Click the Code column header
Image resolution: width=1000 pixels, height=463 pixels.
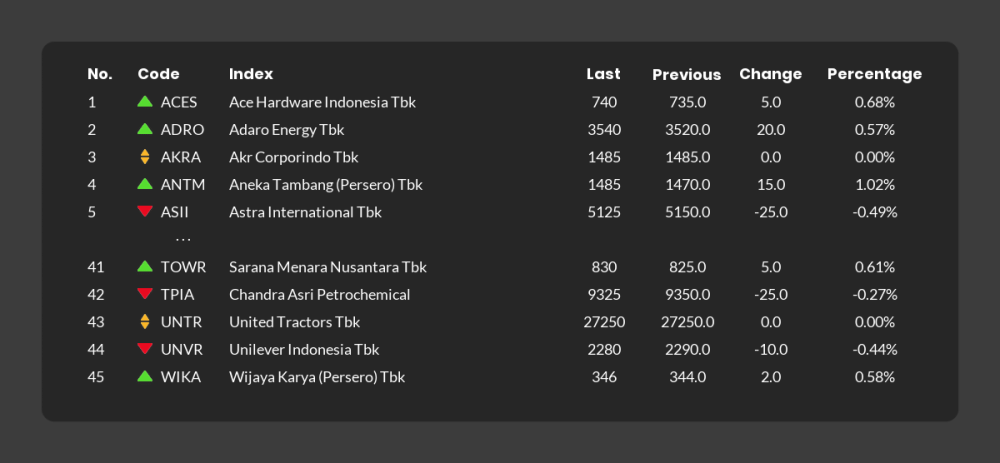tap(158, 74)
